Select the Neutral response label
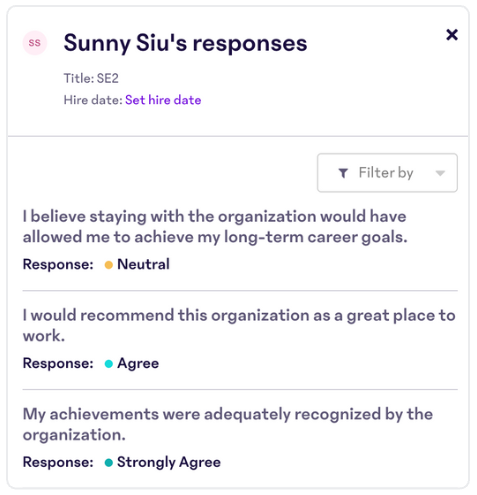 click(x=143, y=264)
